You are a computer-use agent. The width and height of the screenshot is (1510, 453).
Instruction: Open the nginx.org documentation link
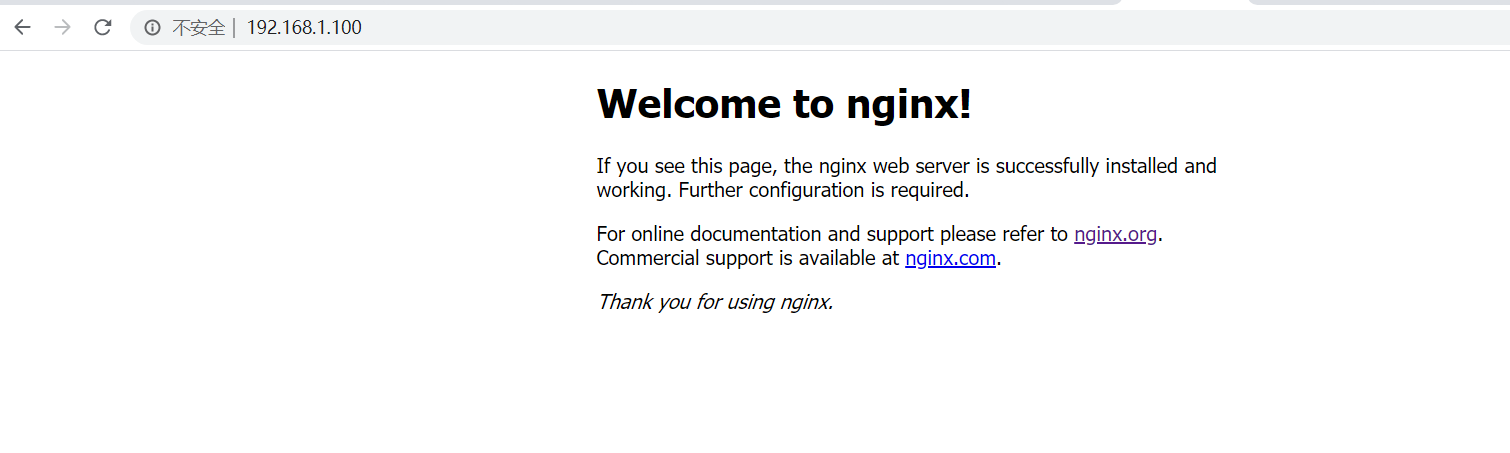(1115, 234)
